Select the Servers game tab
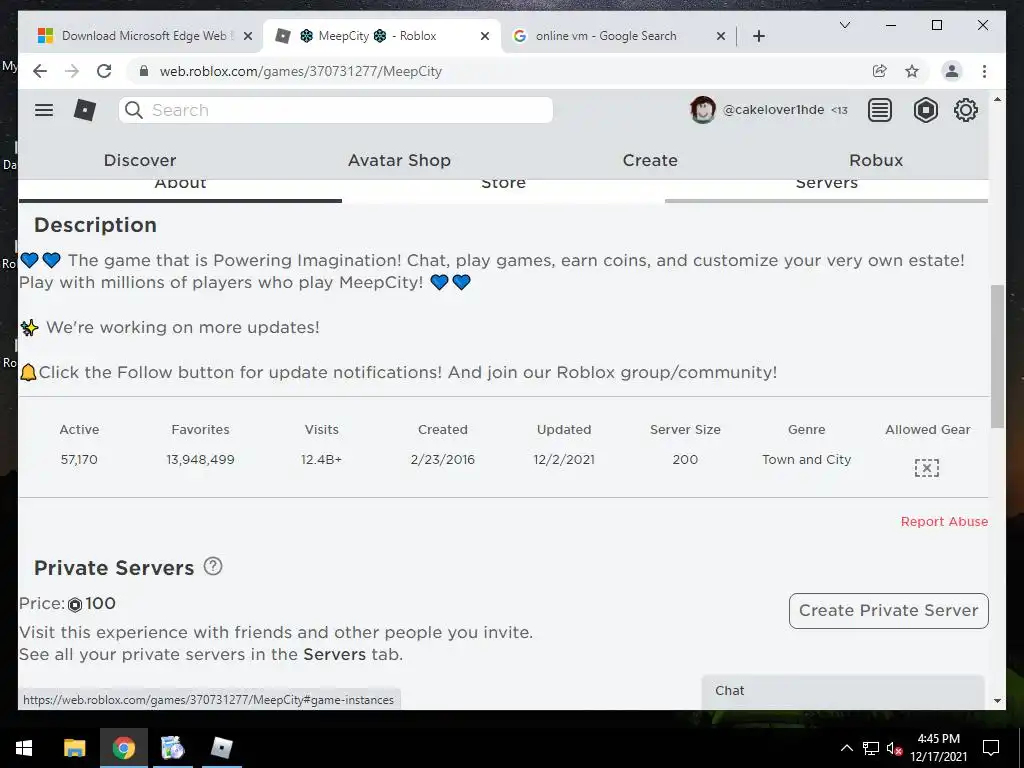Viewport: 1024px width, 768px height. click(x=826, y=189)
